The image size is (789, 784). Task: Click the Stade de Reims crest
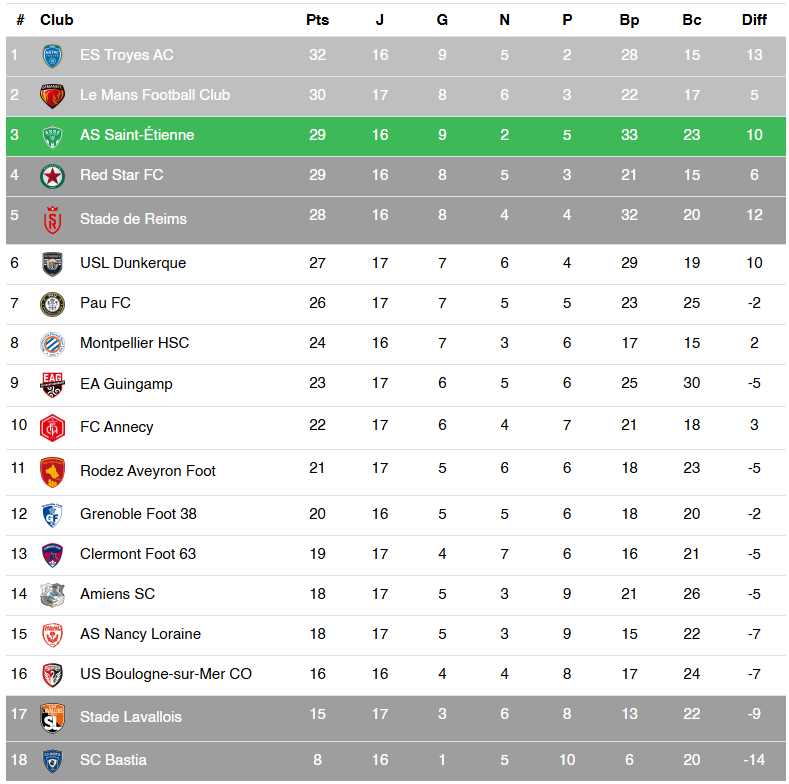(x=52, y=220)
